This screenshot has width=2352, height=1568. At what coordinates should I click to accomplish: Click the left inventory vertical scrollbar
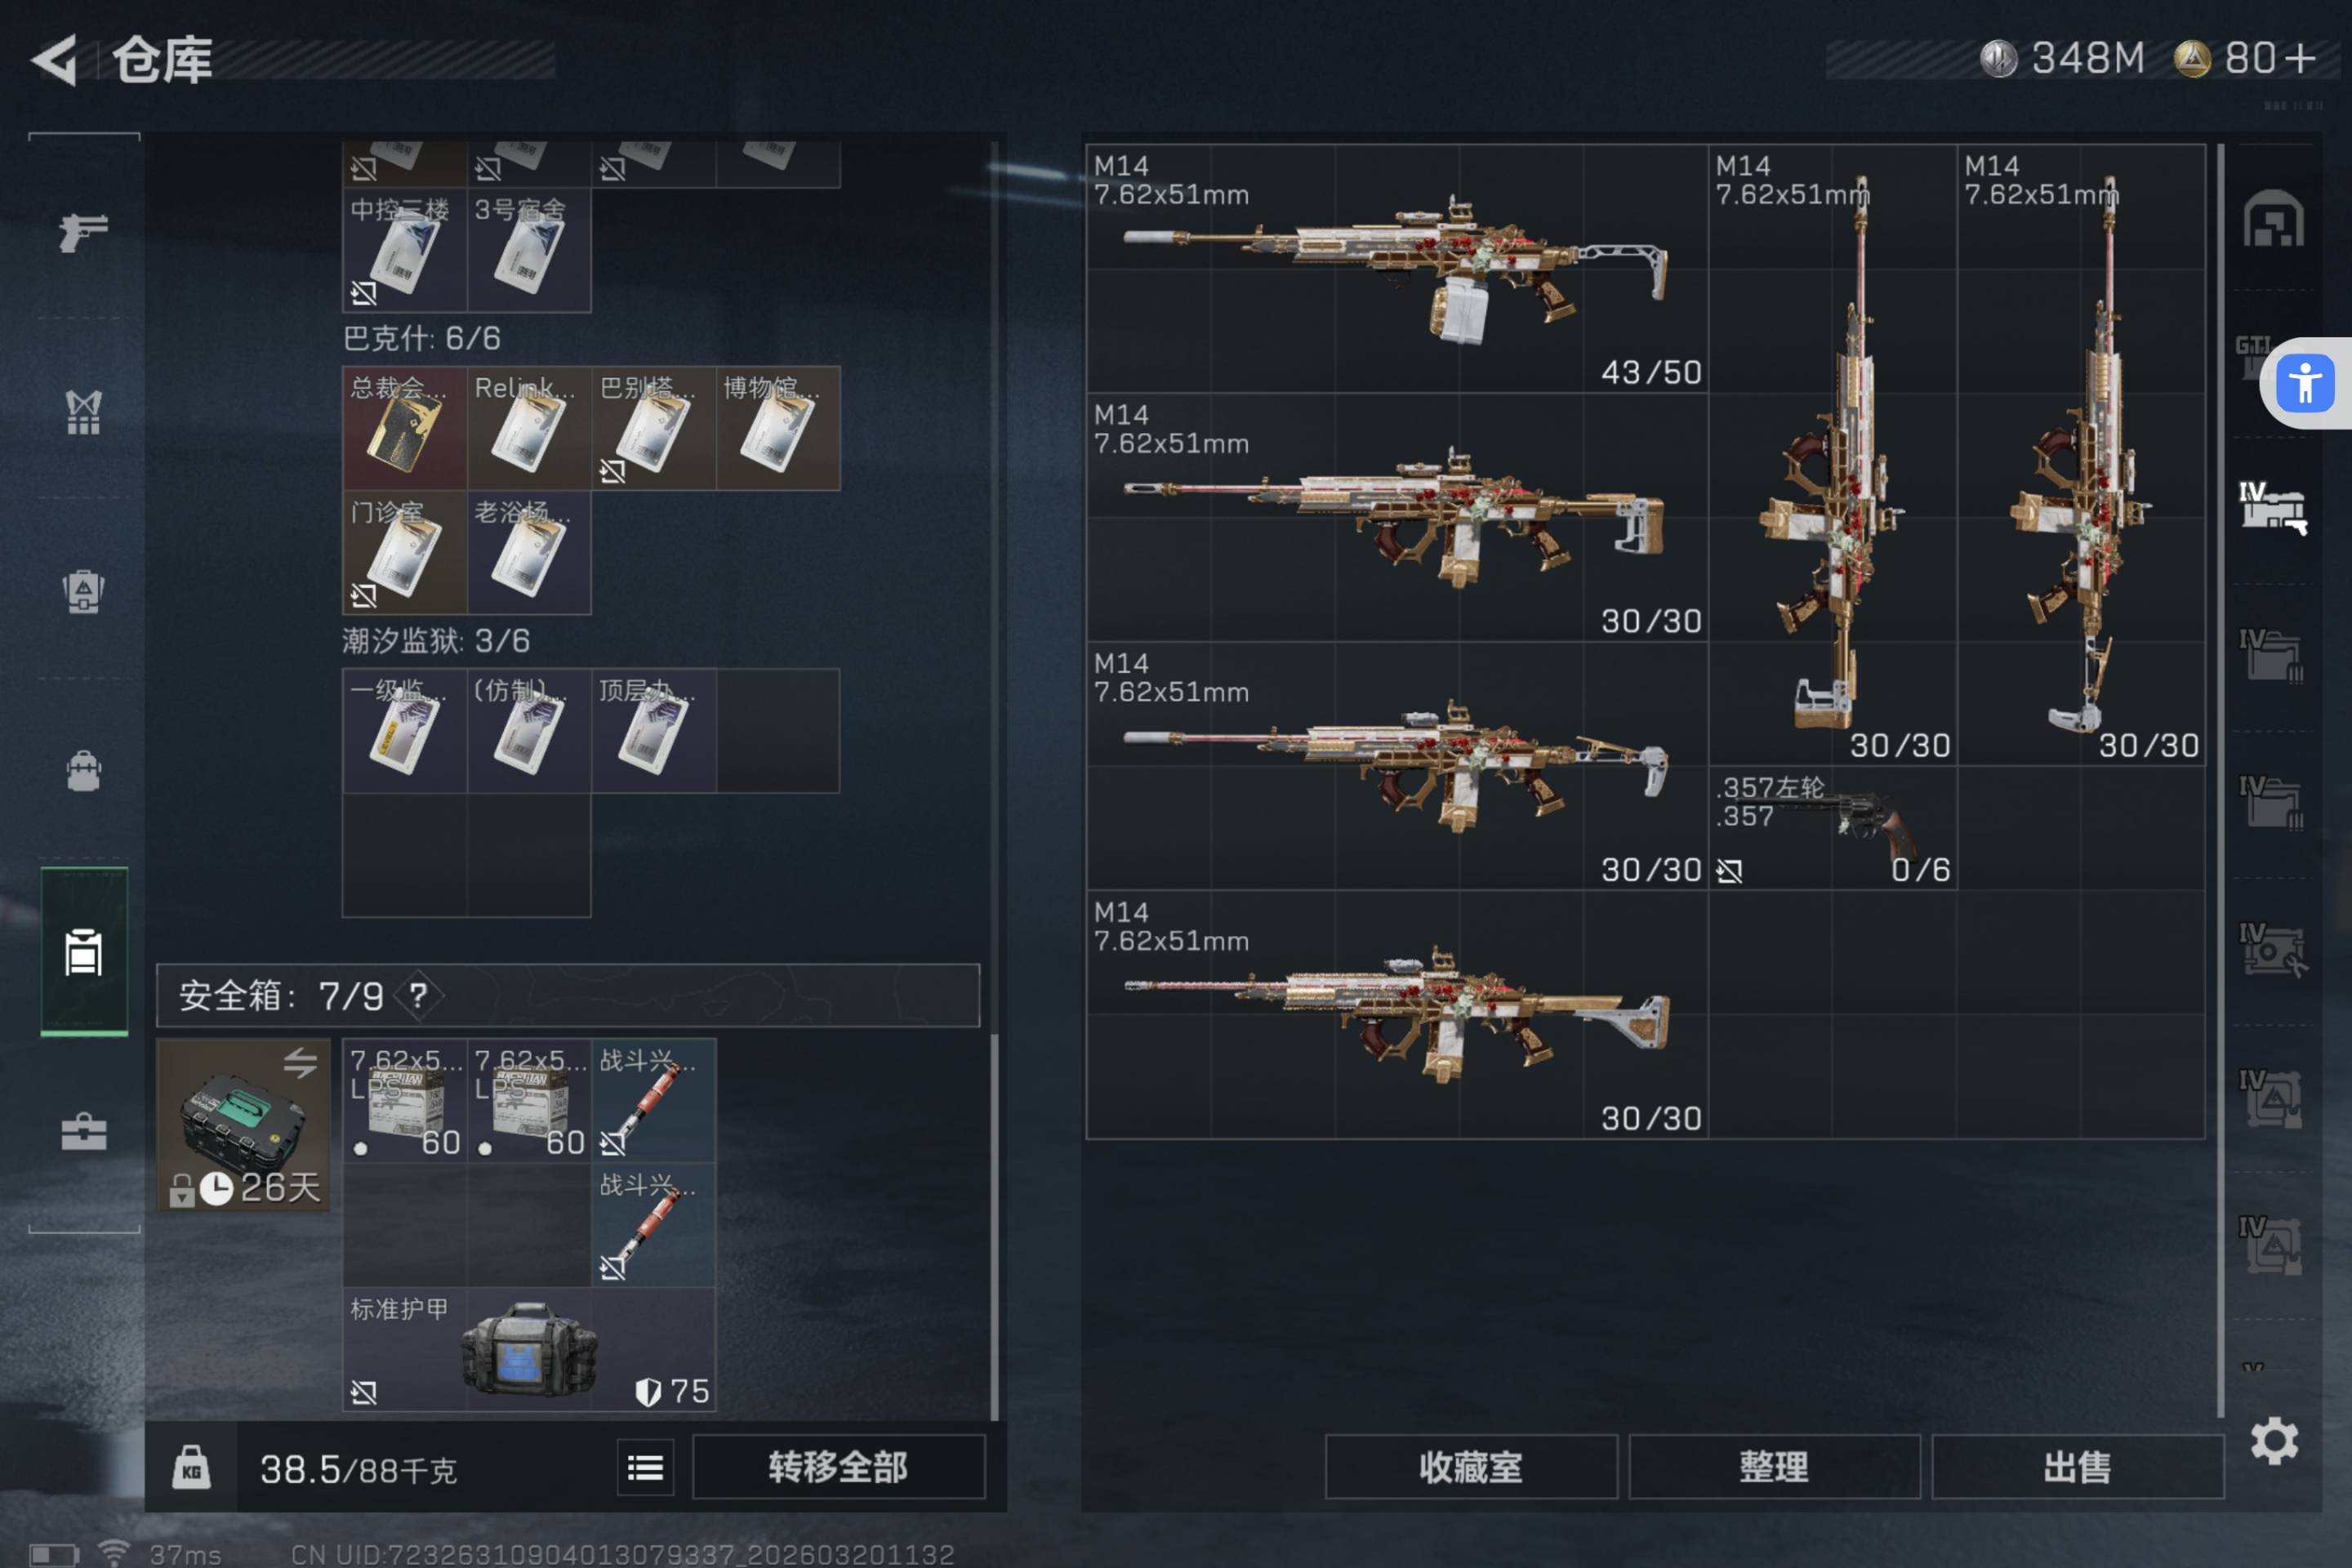pos(994,780)
